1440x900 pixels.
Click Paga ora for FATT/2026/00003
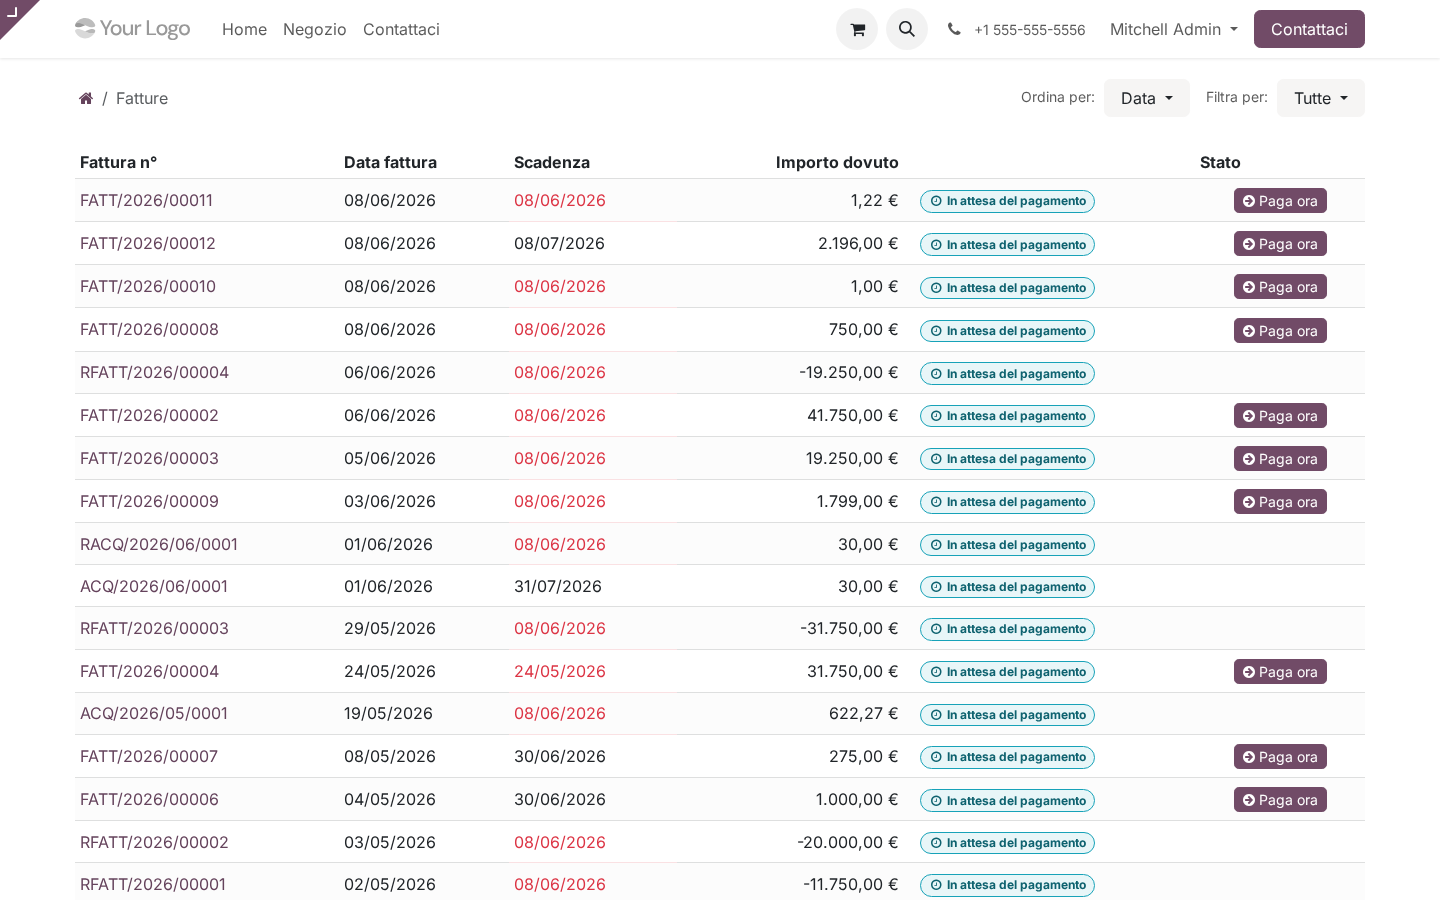(x=1280, y=459)
